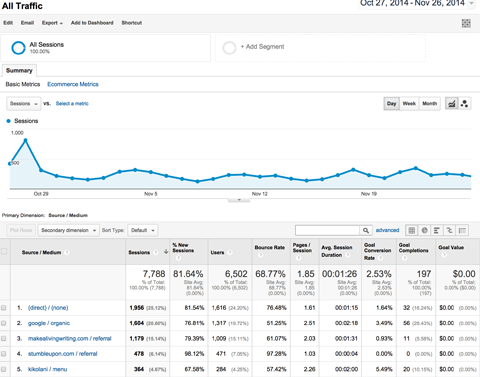Image resolution: width=480 pixels, height=377 pixels.
Task: Check the stumbleupon.com referral row
Action: click(4, 354)
